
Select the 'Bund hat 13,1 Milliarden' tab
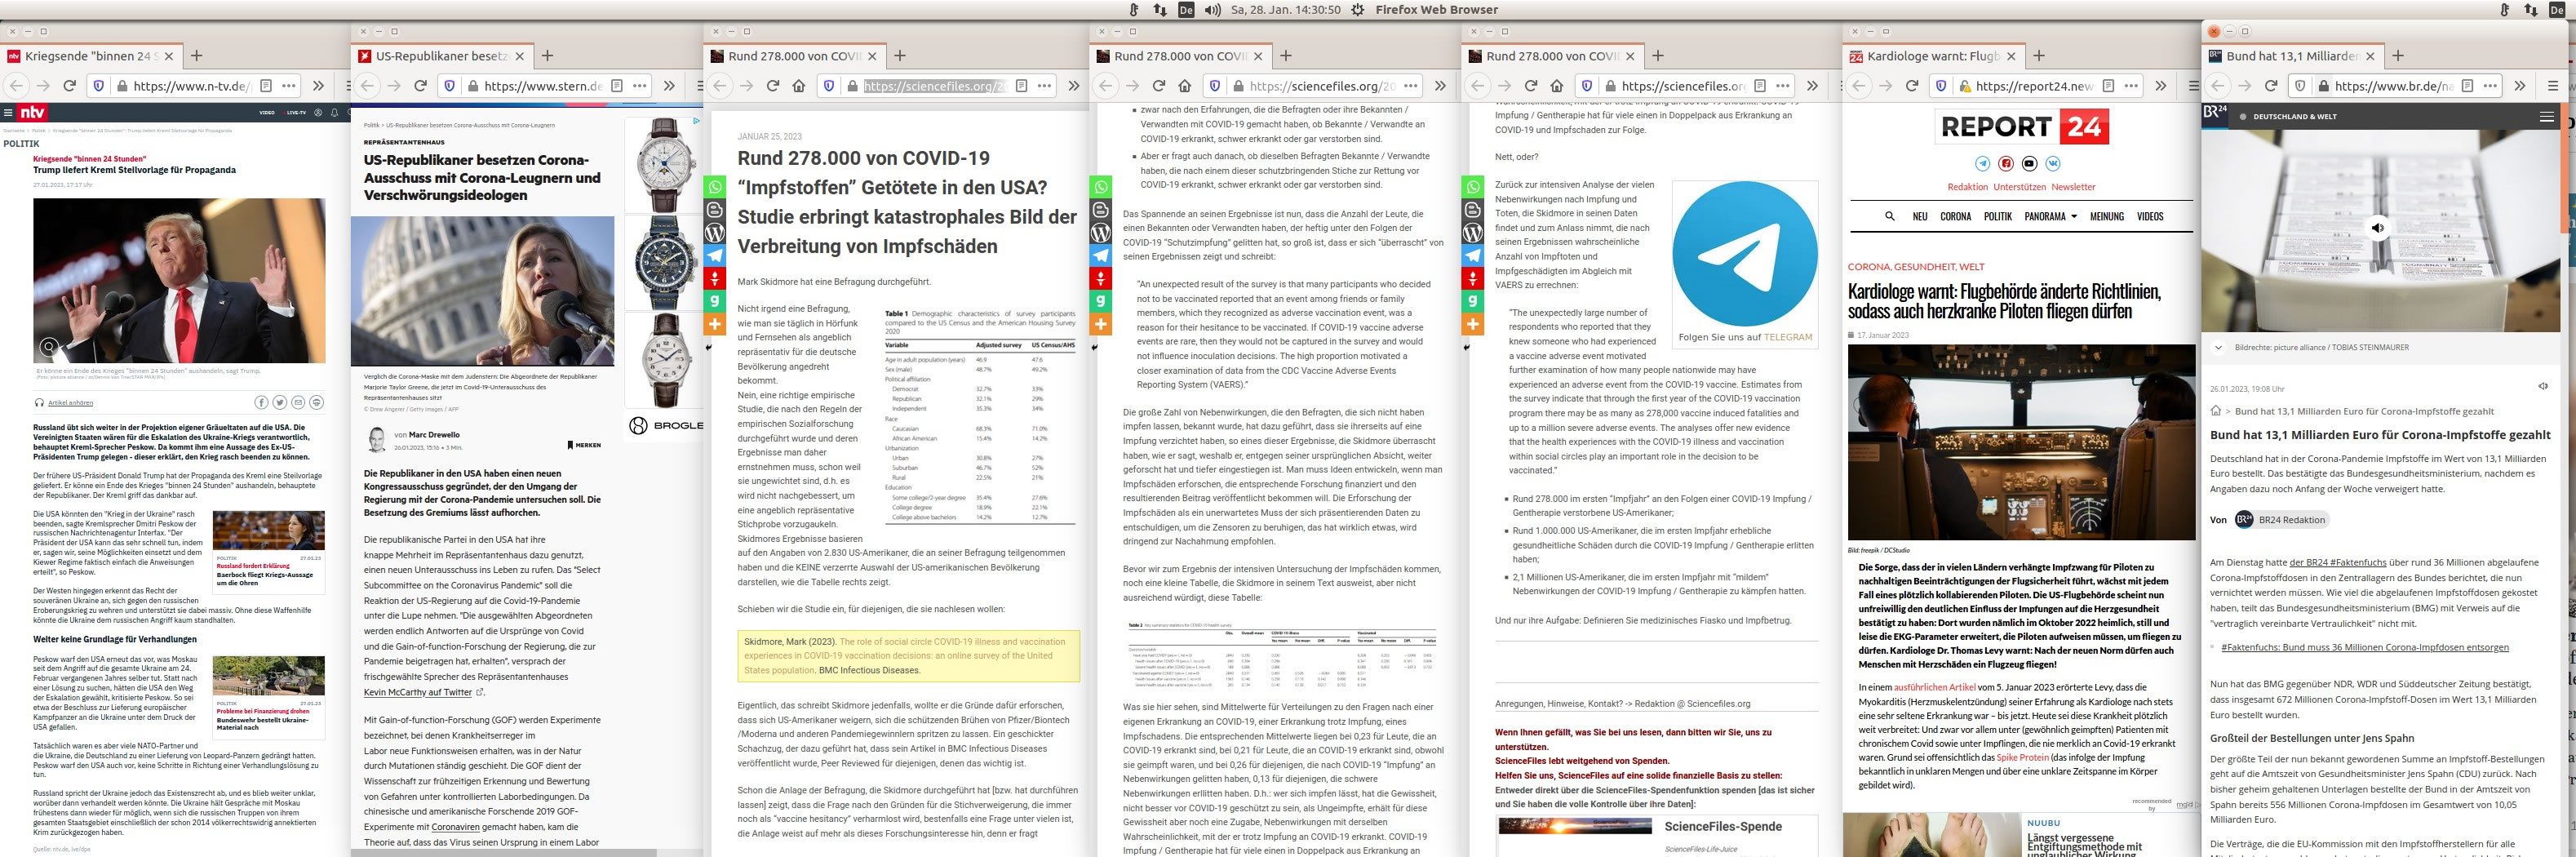2293,56
